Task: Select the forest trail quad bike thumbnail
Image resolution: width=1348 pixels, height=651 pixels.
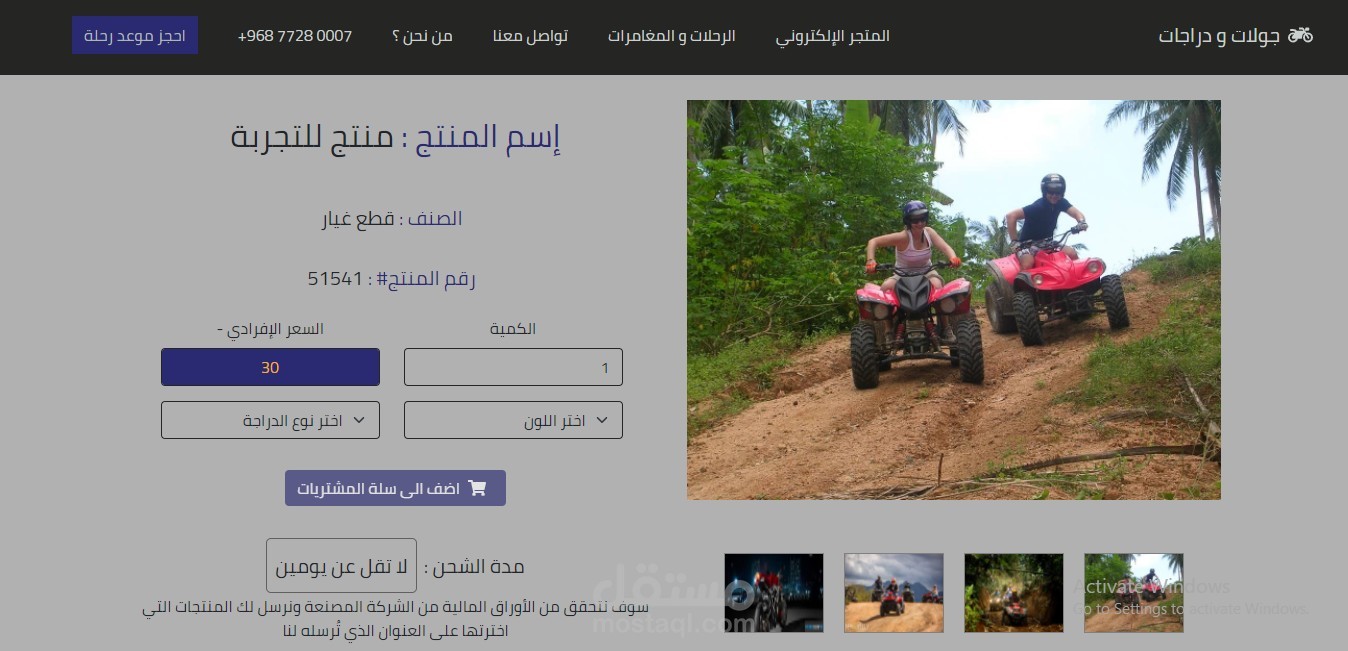Action: pos(1014,593)
